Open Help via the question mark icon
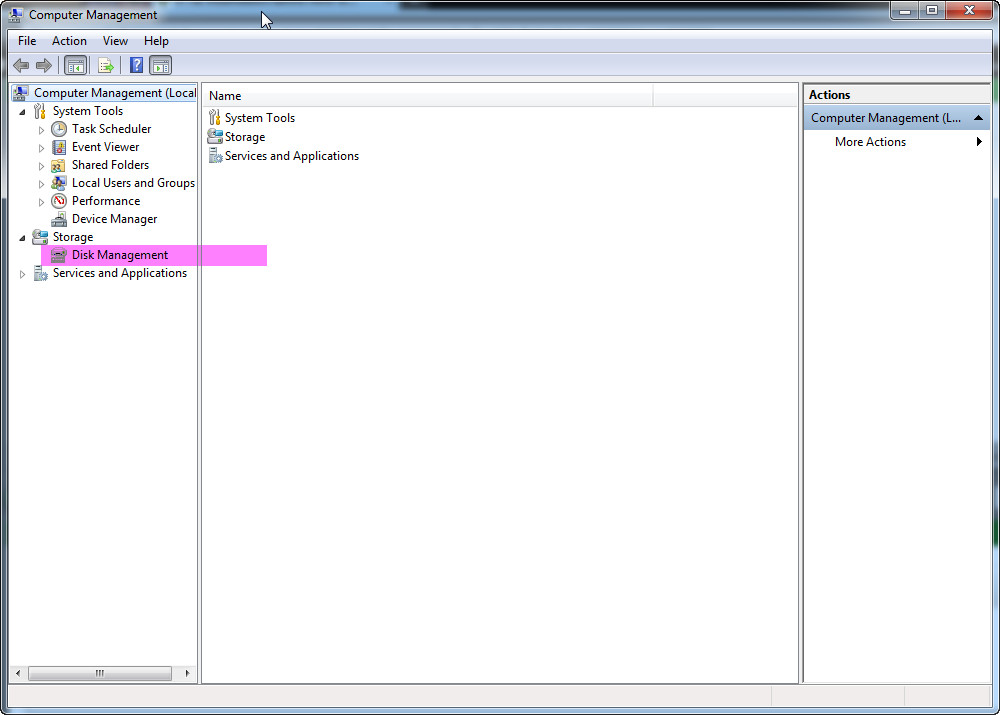The height and width of the screenshot is (715, 1000). pos(136,65)
